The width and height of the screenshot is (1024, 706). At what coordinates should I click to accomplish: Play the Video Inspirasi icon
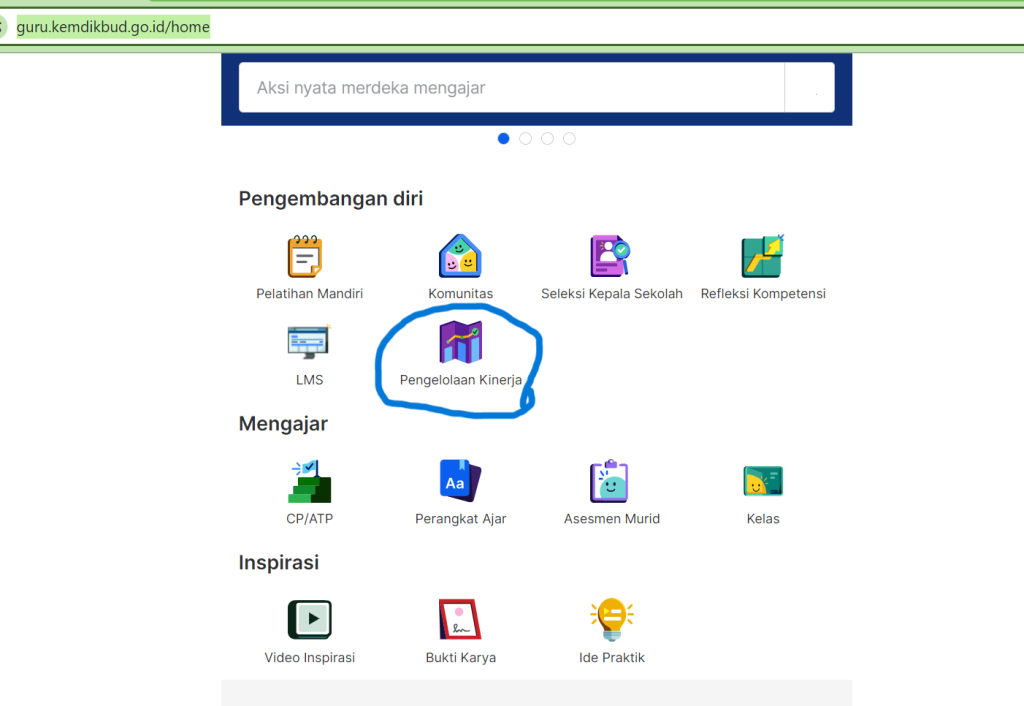point(309,620)
